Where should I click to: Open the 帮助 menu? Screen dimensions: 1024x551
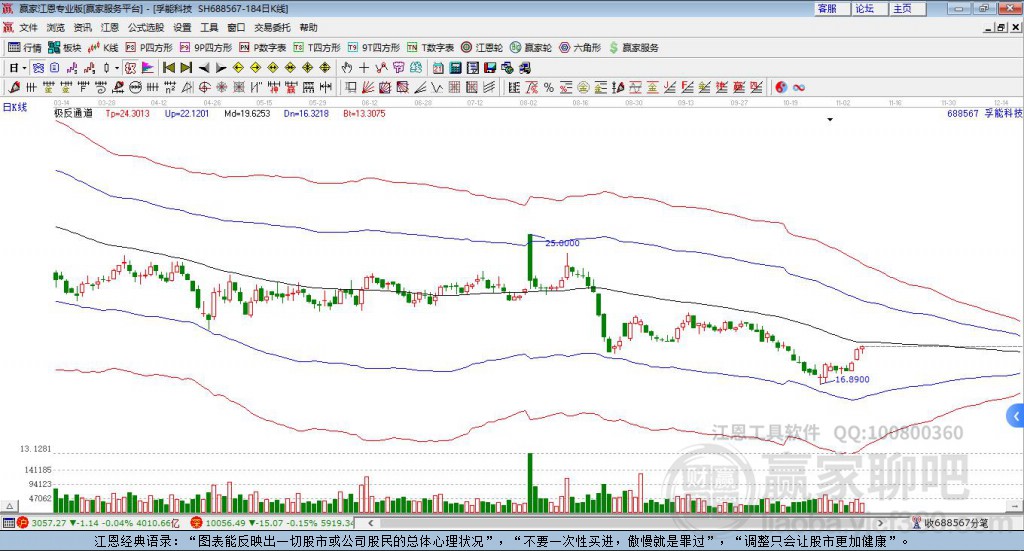pos(308,27)
